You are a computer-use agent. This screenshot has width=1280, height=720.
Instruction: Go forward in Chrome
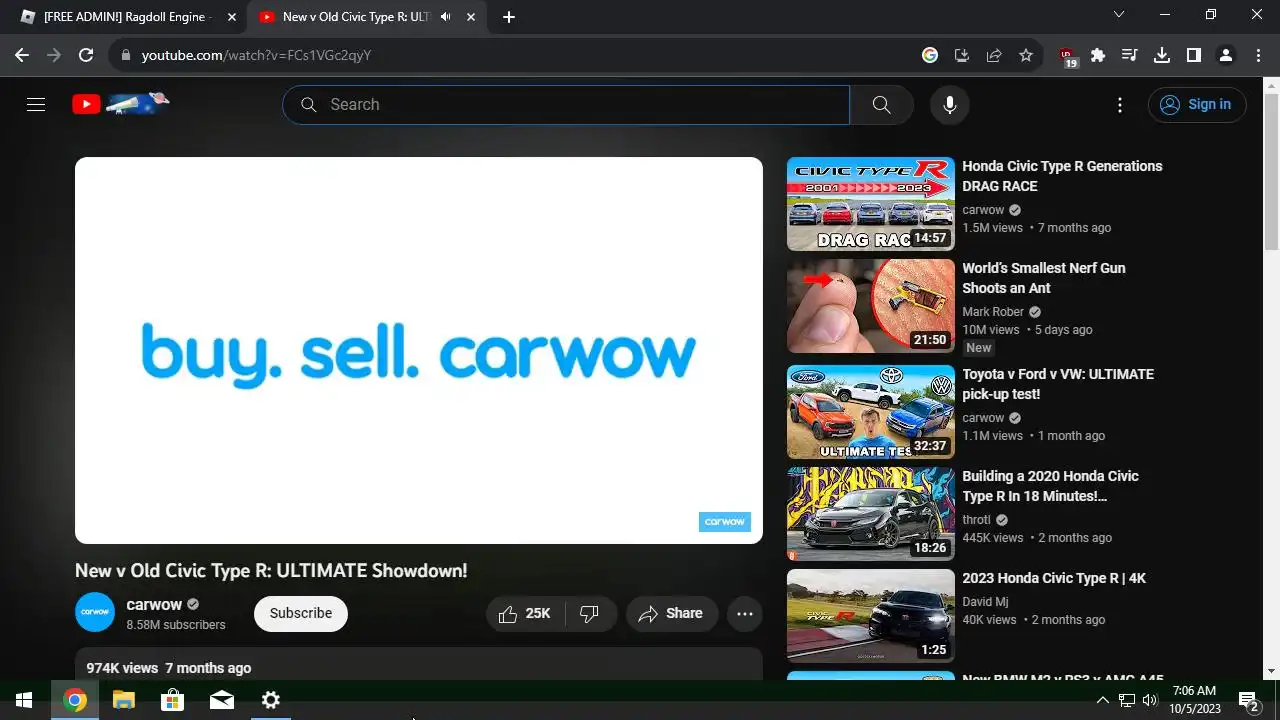coord(54,55)
